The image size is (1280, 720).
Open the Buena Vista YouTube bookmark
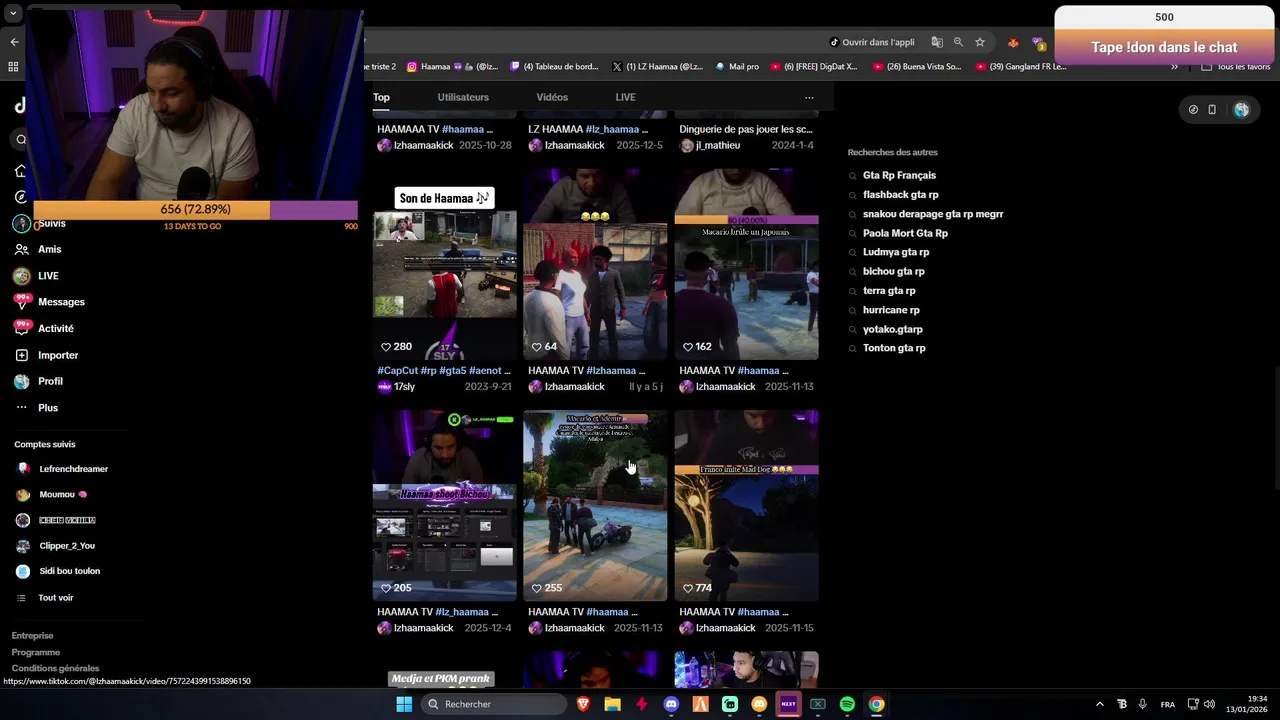(917, 67)
